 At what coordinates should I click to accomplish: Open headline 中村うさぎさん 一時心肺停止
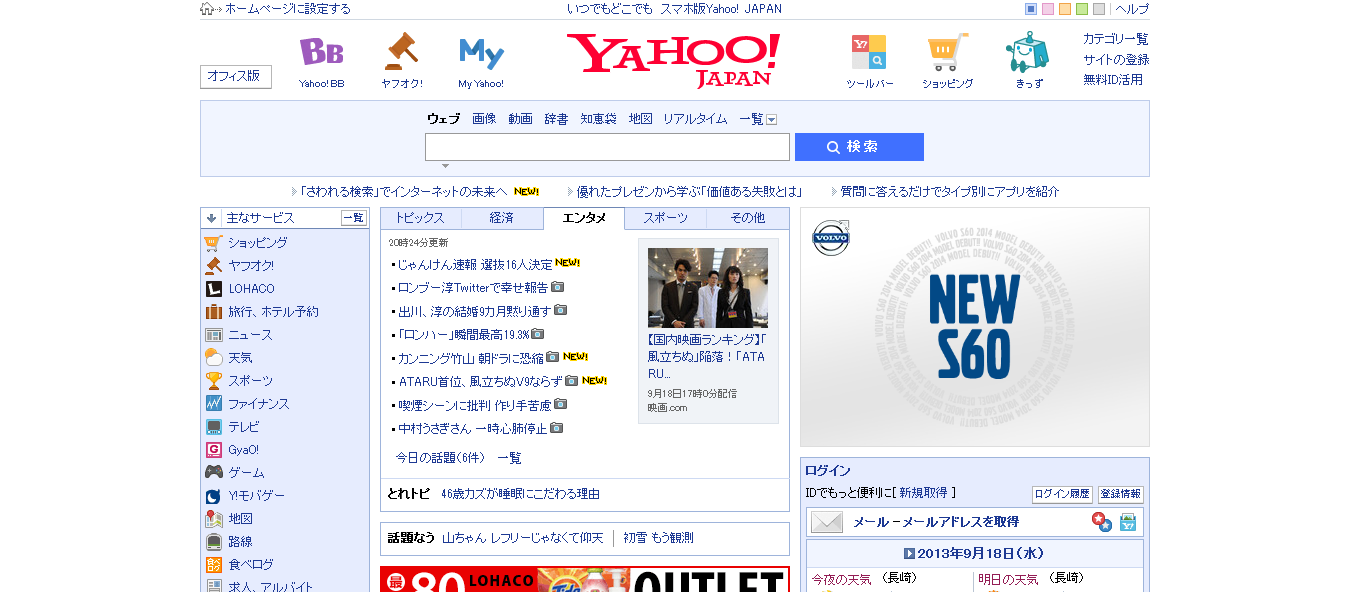(472, 429)
